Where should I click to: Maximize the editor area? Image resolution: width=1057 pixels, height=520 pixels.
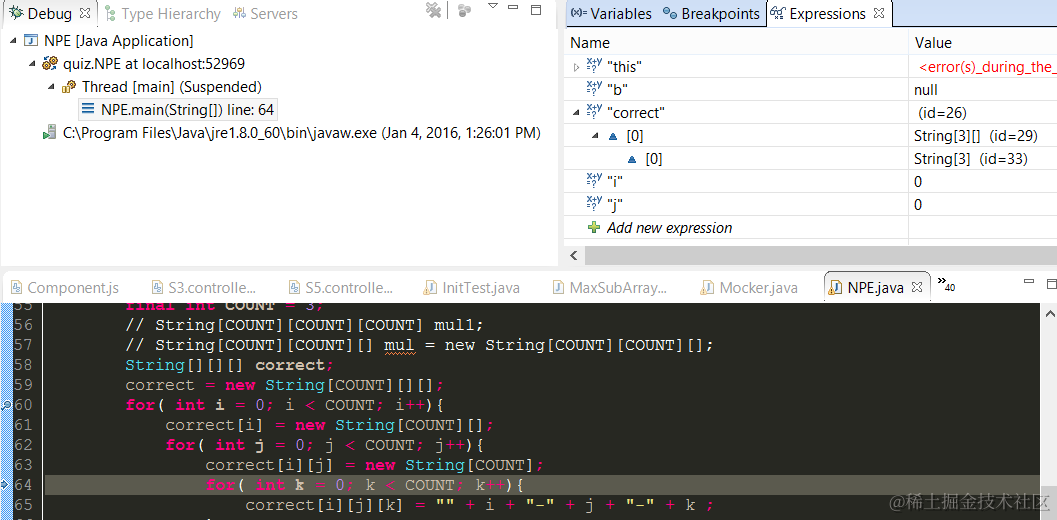(1051, 283)
